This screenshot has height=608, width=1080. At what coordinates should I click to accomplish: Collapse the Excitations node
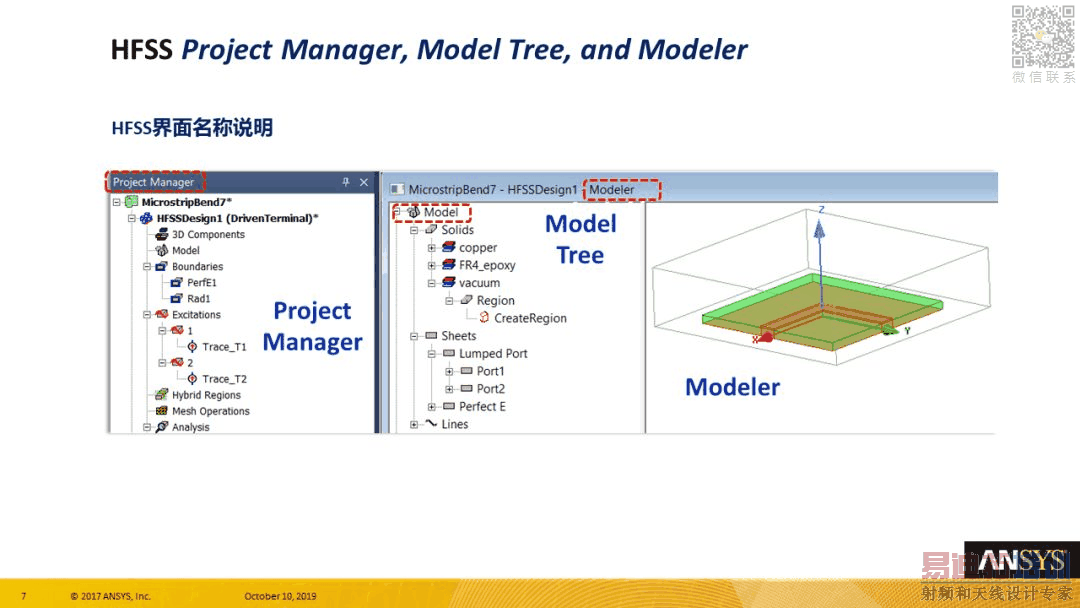tap(147, 314)
